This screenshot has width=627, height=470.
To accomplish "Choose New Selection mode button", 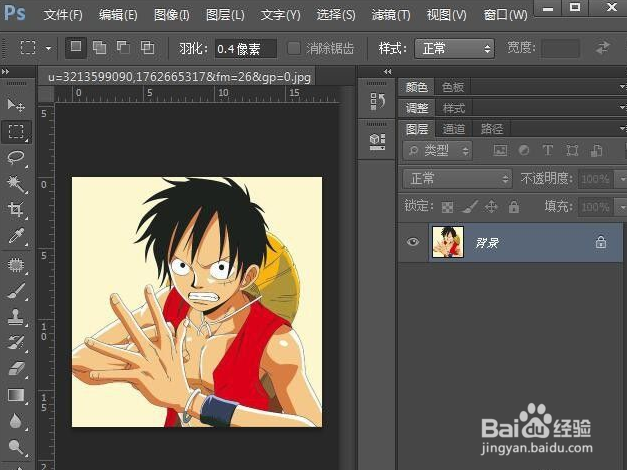I will point(76,47).
